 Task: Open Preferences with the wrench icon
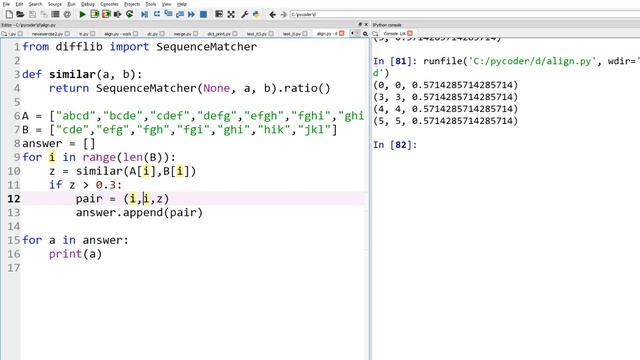click(244, 14)
